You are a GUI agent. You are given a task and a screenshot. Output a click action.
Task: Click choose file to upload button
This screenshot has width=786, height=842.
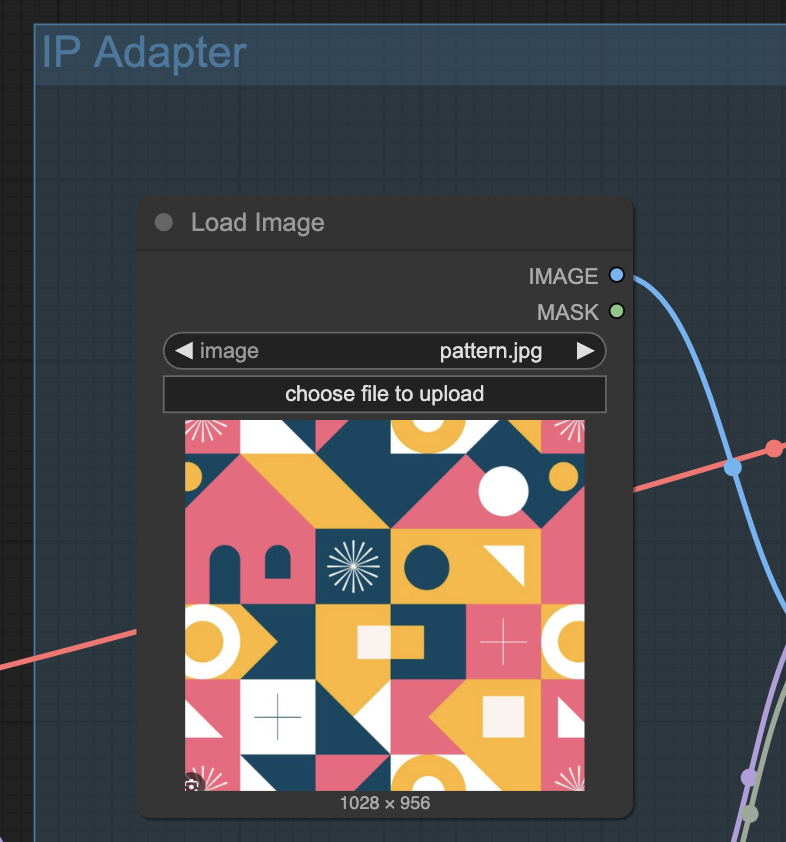point(384,394)
